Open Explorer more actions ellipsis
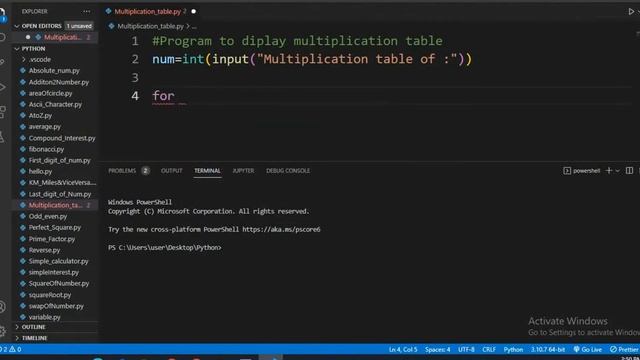 [x=86, y=11]
